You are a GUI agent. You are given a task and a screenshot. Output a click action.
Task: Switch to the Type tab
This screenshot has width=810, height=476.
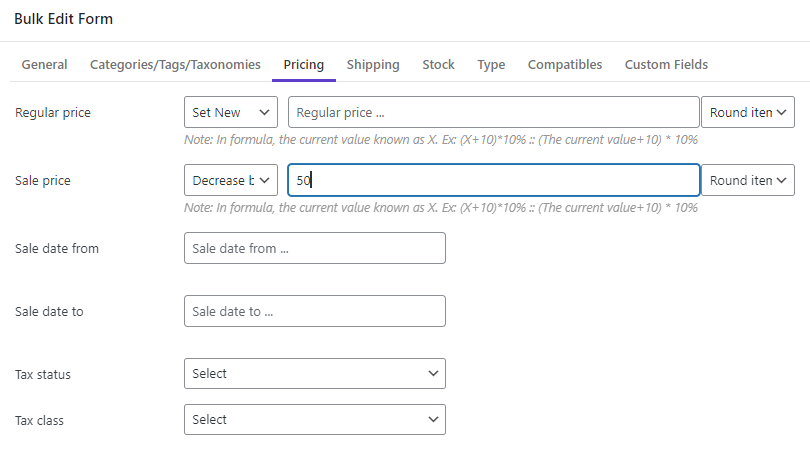(491, 65)
